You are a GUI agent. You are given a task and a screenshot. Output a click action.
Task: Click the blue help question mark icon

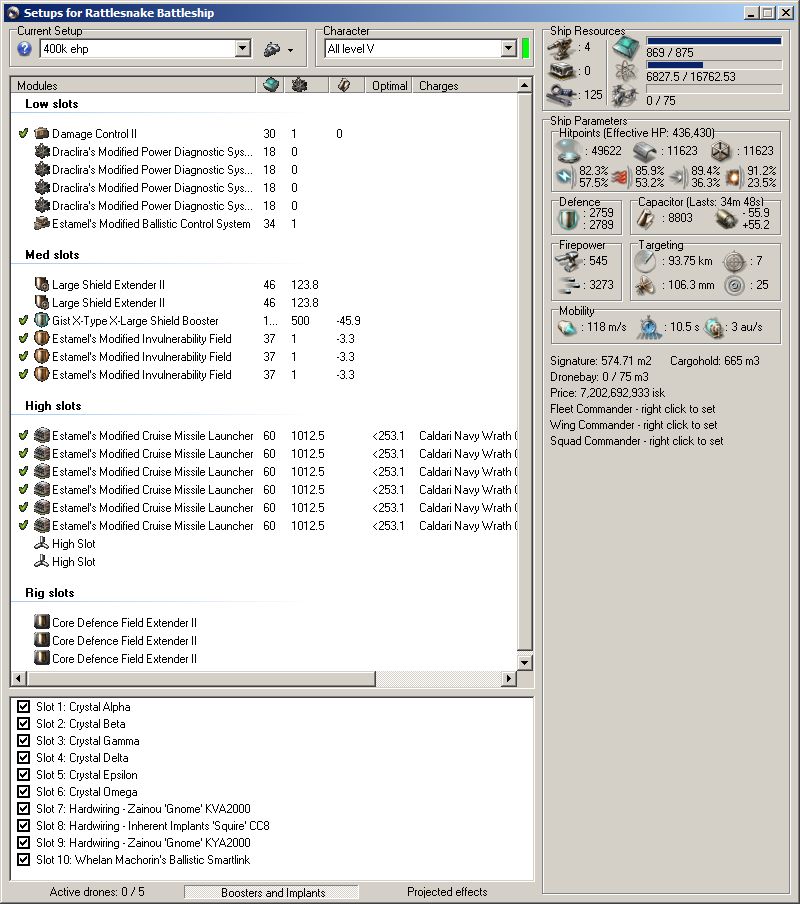pyautogui.click(x=24, y=49)
